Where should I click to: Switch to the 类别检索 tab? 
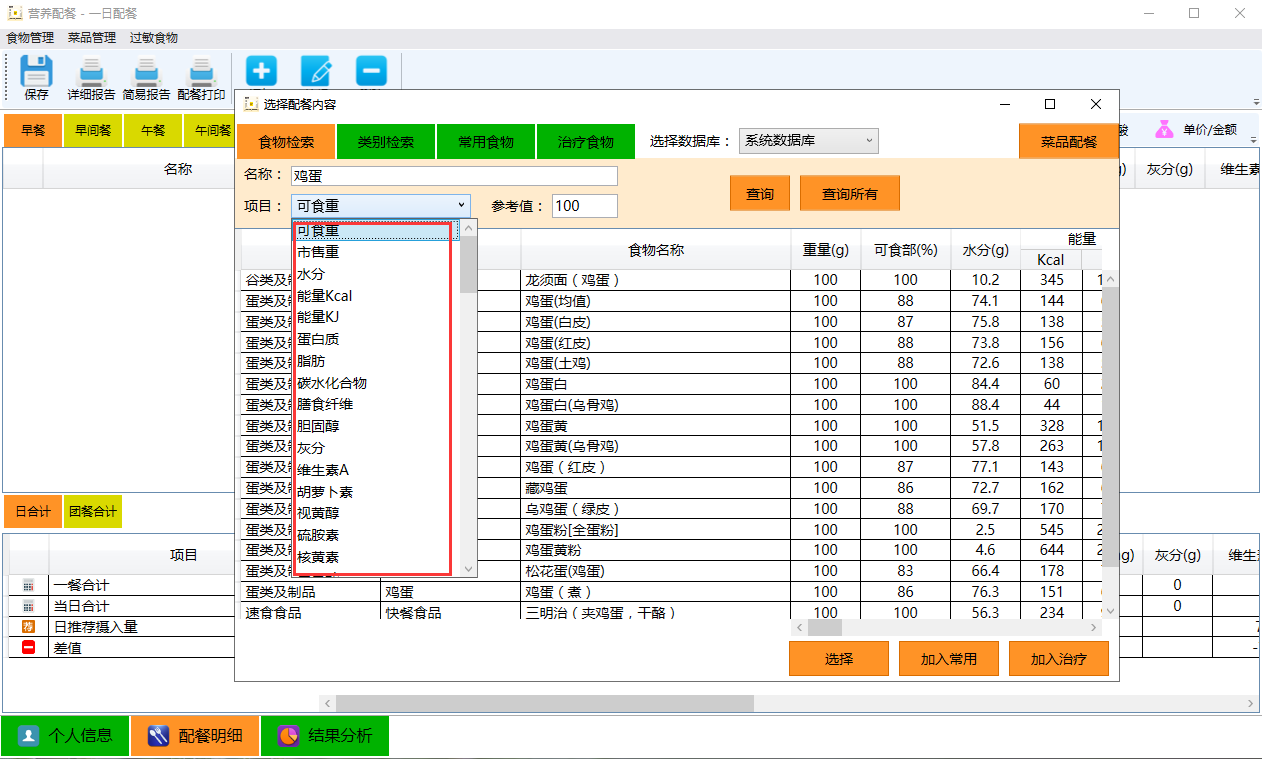(386, 142)
